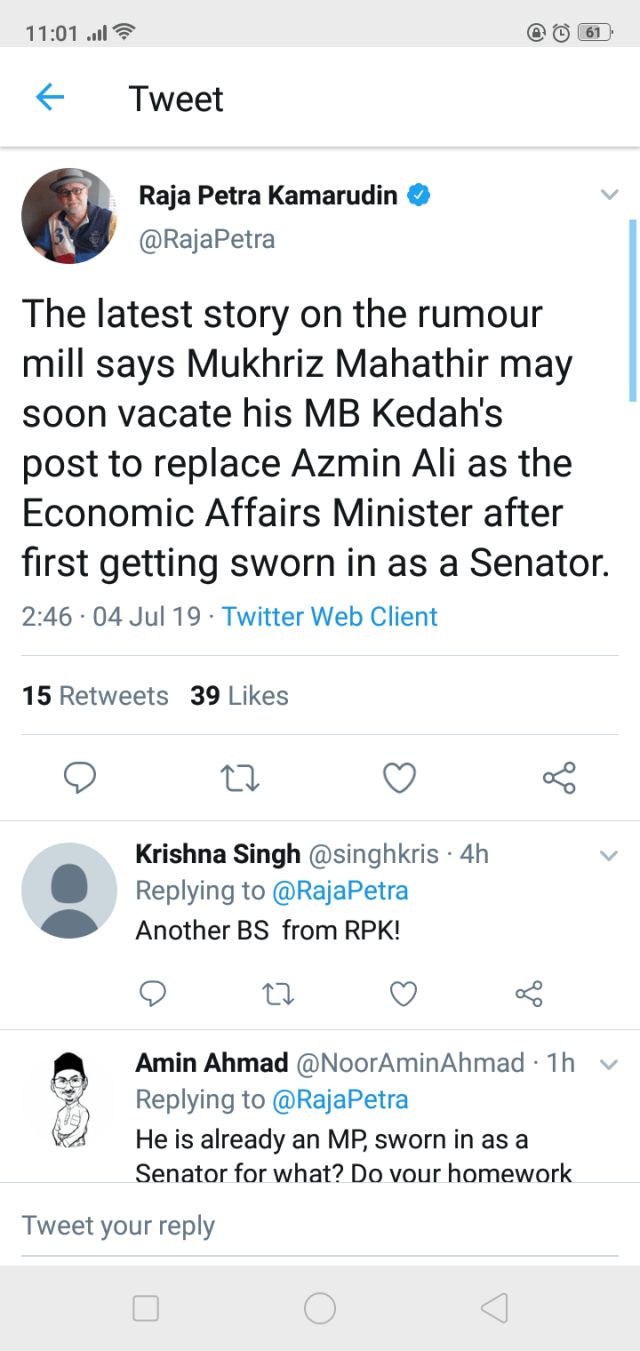The image size is (640, 1351).
Task: Expand options for Krishna Singh's reply
Action: coord(608,855)
